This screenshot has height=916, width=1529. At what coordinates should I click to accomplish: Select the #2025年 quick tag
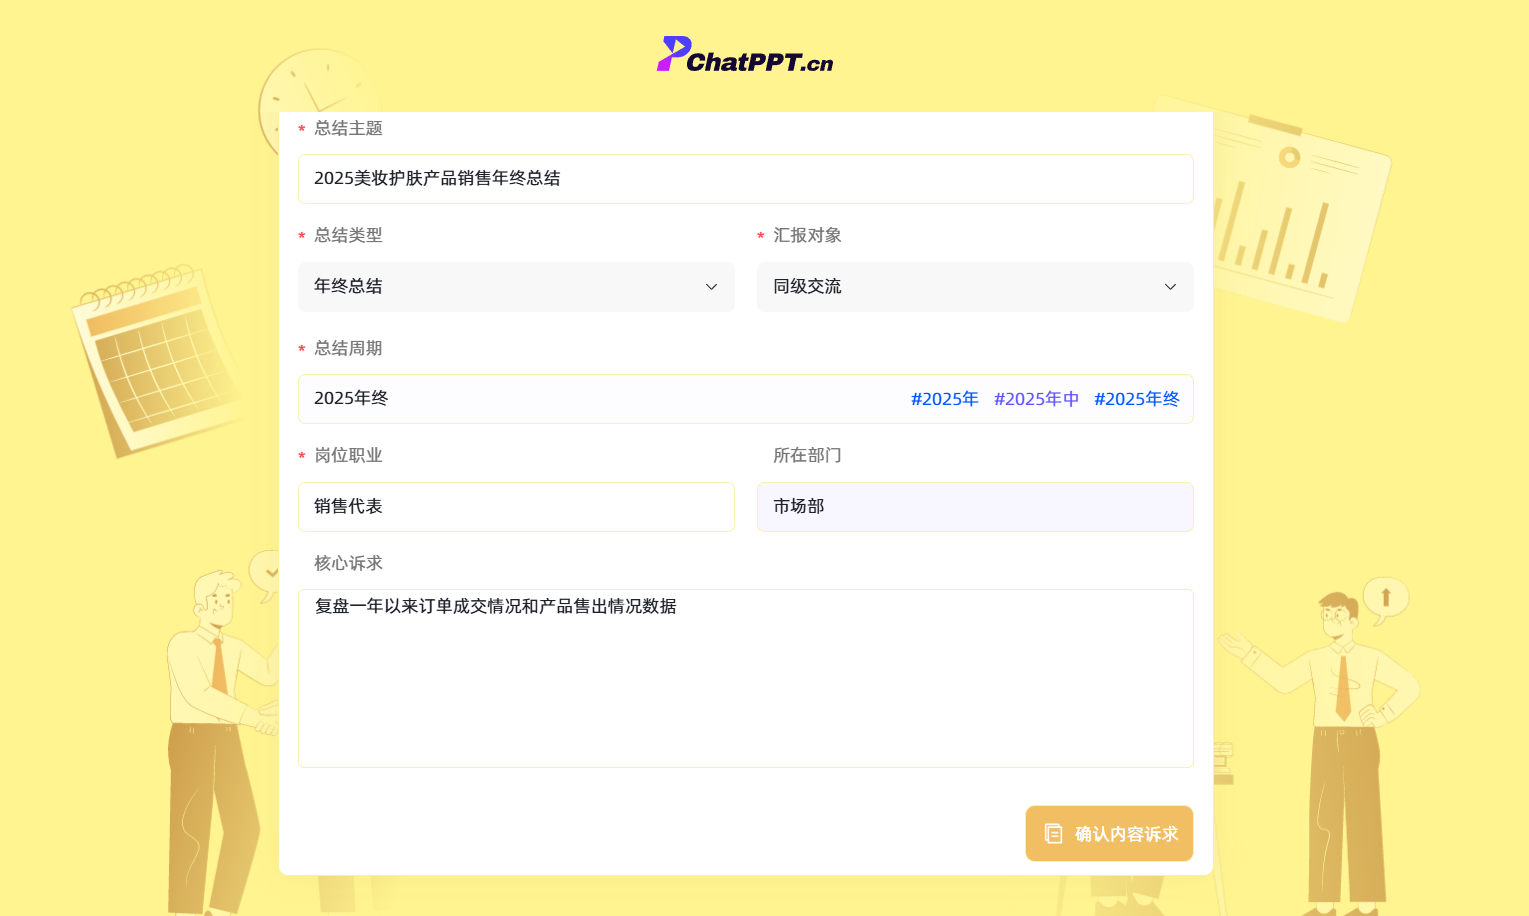coord(944,399)
